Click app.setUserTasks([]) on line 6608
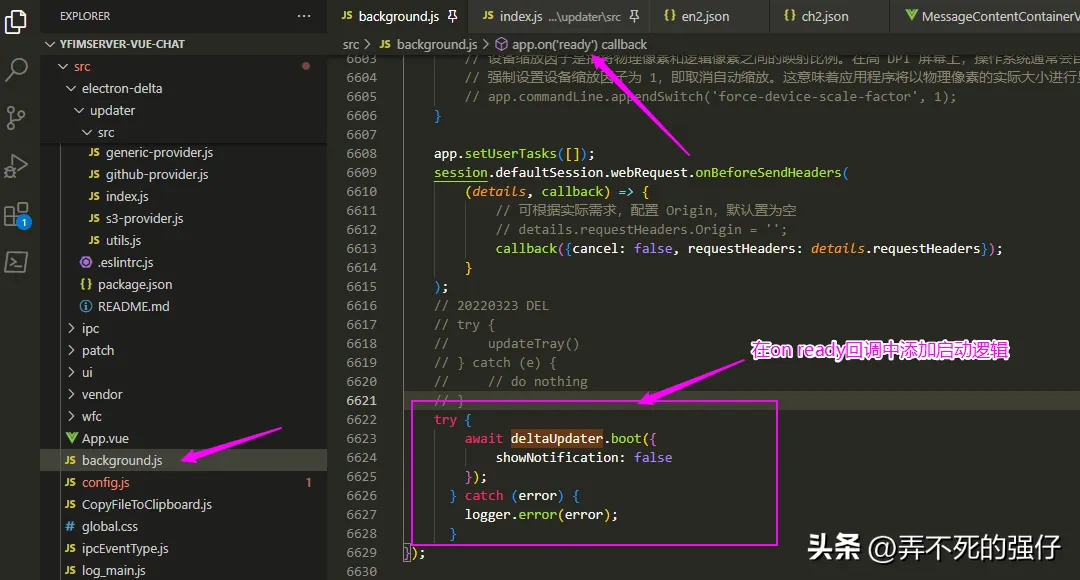The width and height of the screenshot is (1080, 580). tap(514, 154)
